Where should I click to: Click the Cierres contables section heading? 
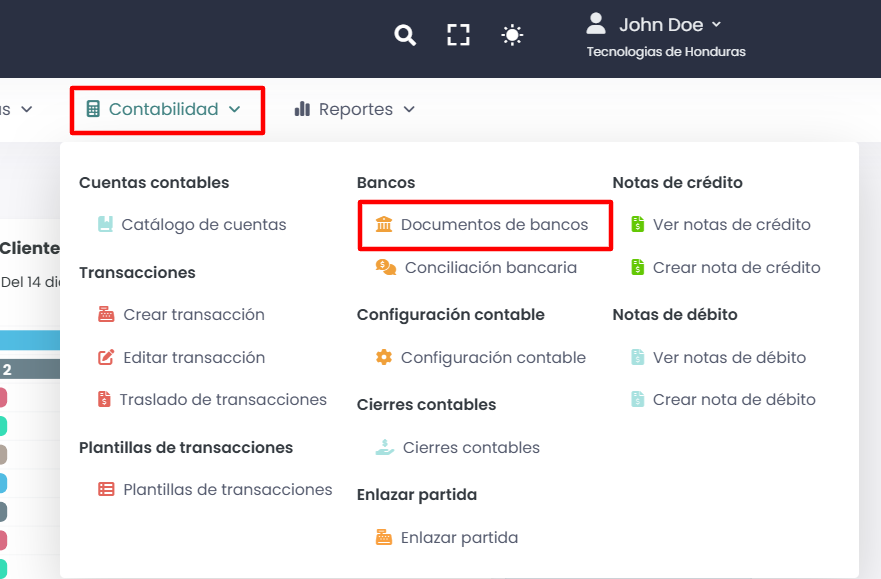click(x=426, y=404)
